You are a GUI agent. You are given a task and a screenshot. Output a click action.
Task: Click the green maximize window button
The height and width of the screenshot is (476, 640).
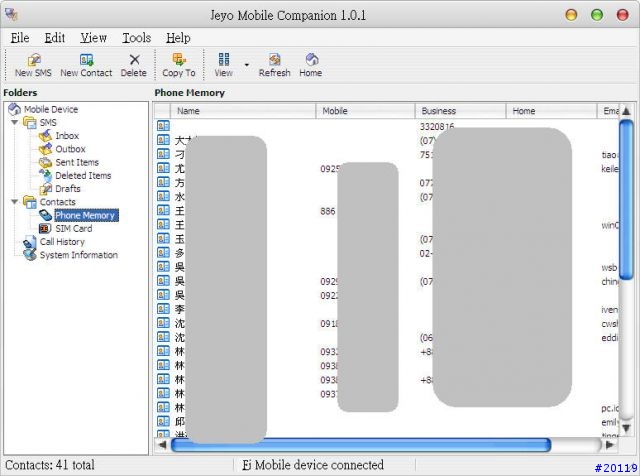(x=597, y=15)
